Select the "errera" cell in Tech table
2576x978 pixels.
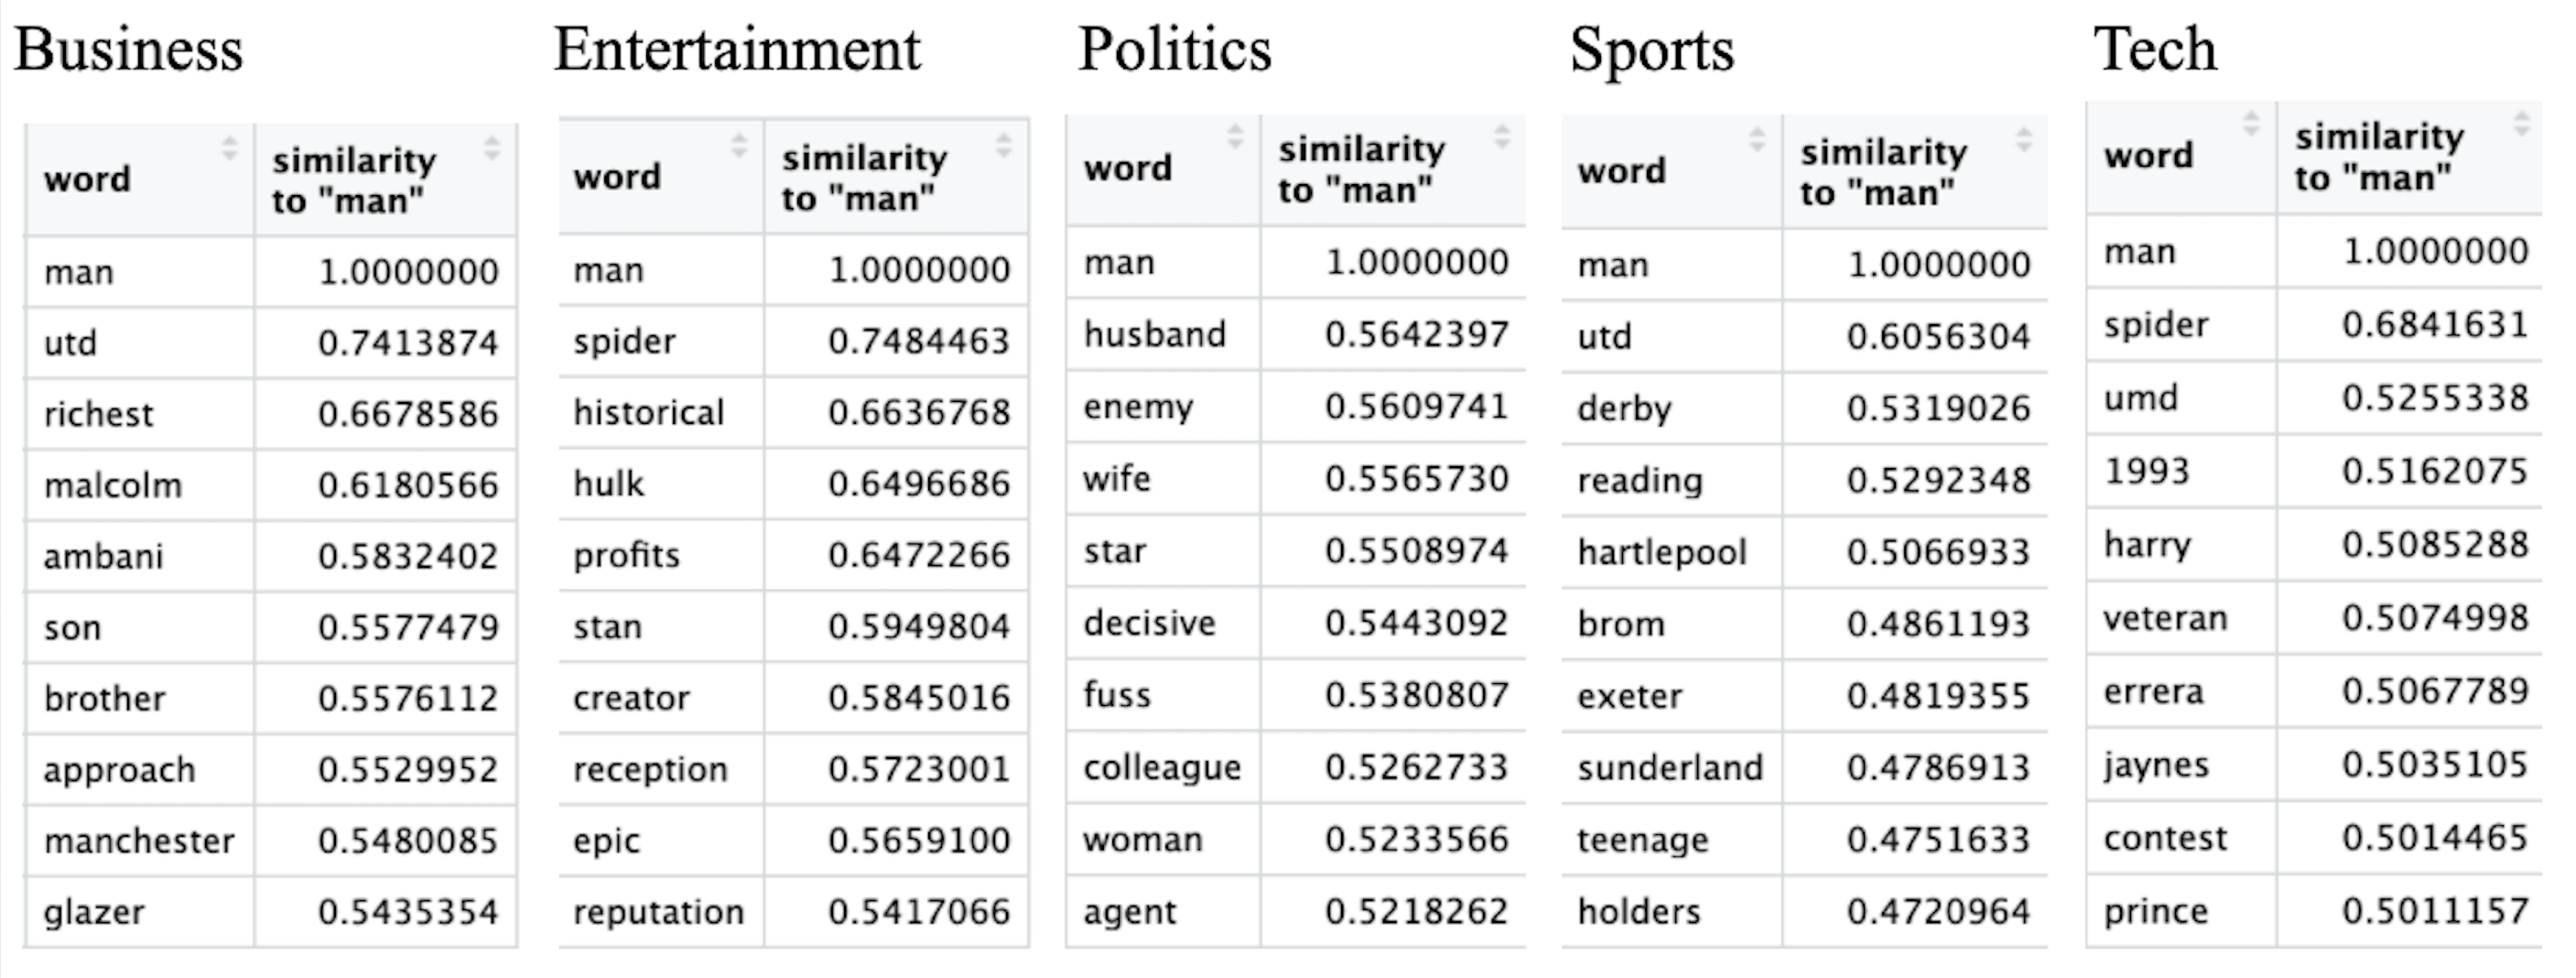pyautogui.click(x=2154, y=692)
